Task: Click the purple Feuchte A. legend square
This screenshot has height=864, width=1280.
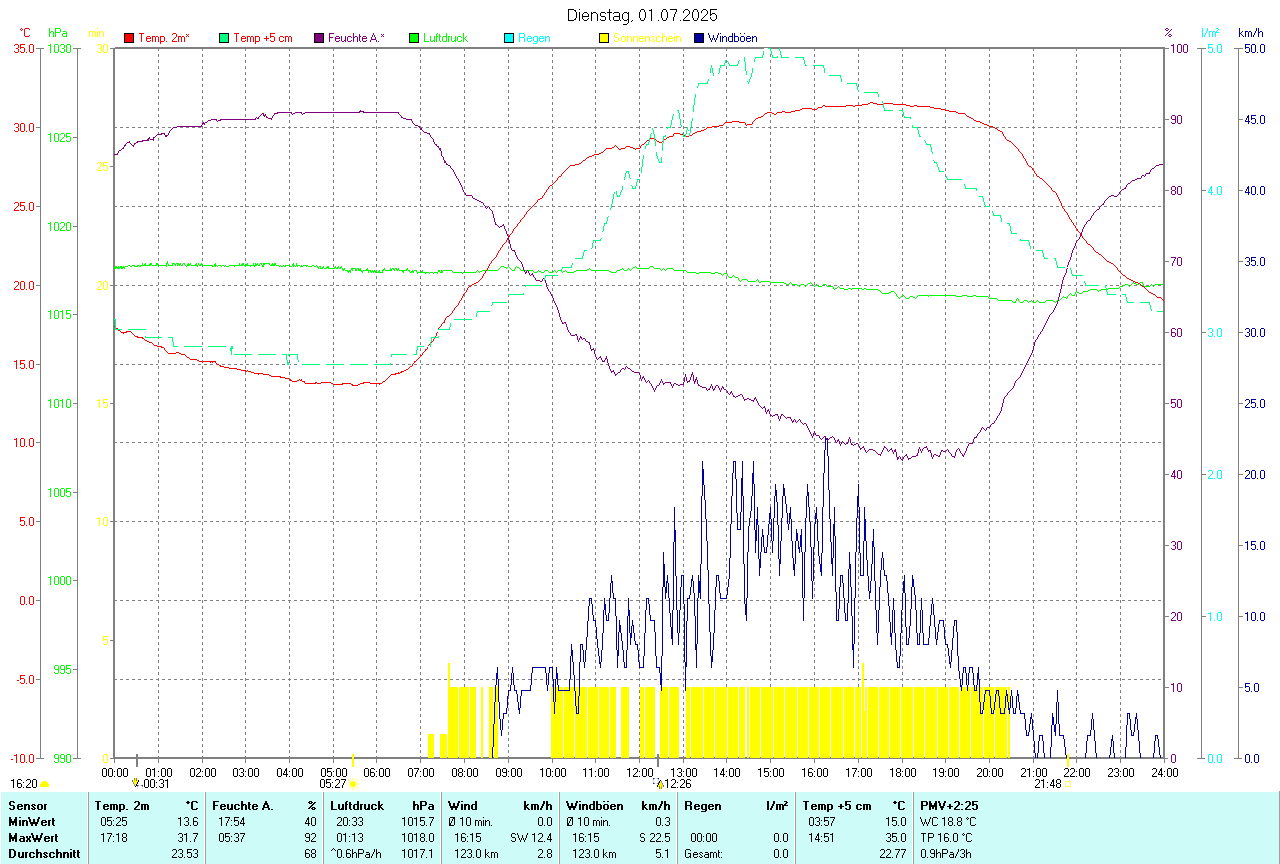Action: pyautogui.click(x=319, y=38)
